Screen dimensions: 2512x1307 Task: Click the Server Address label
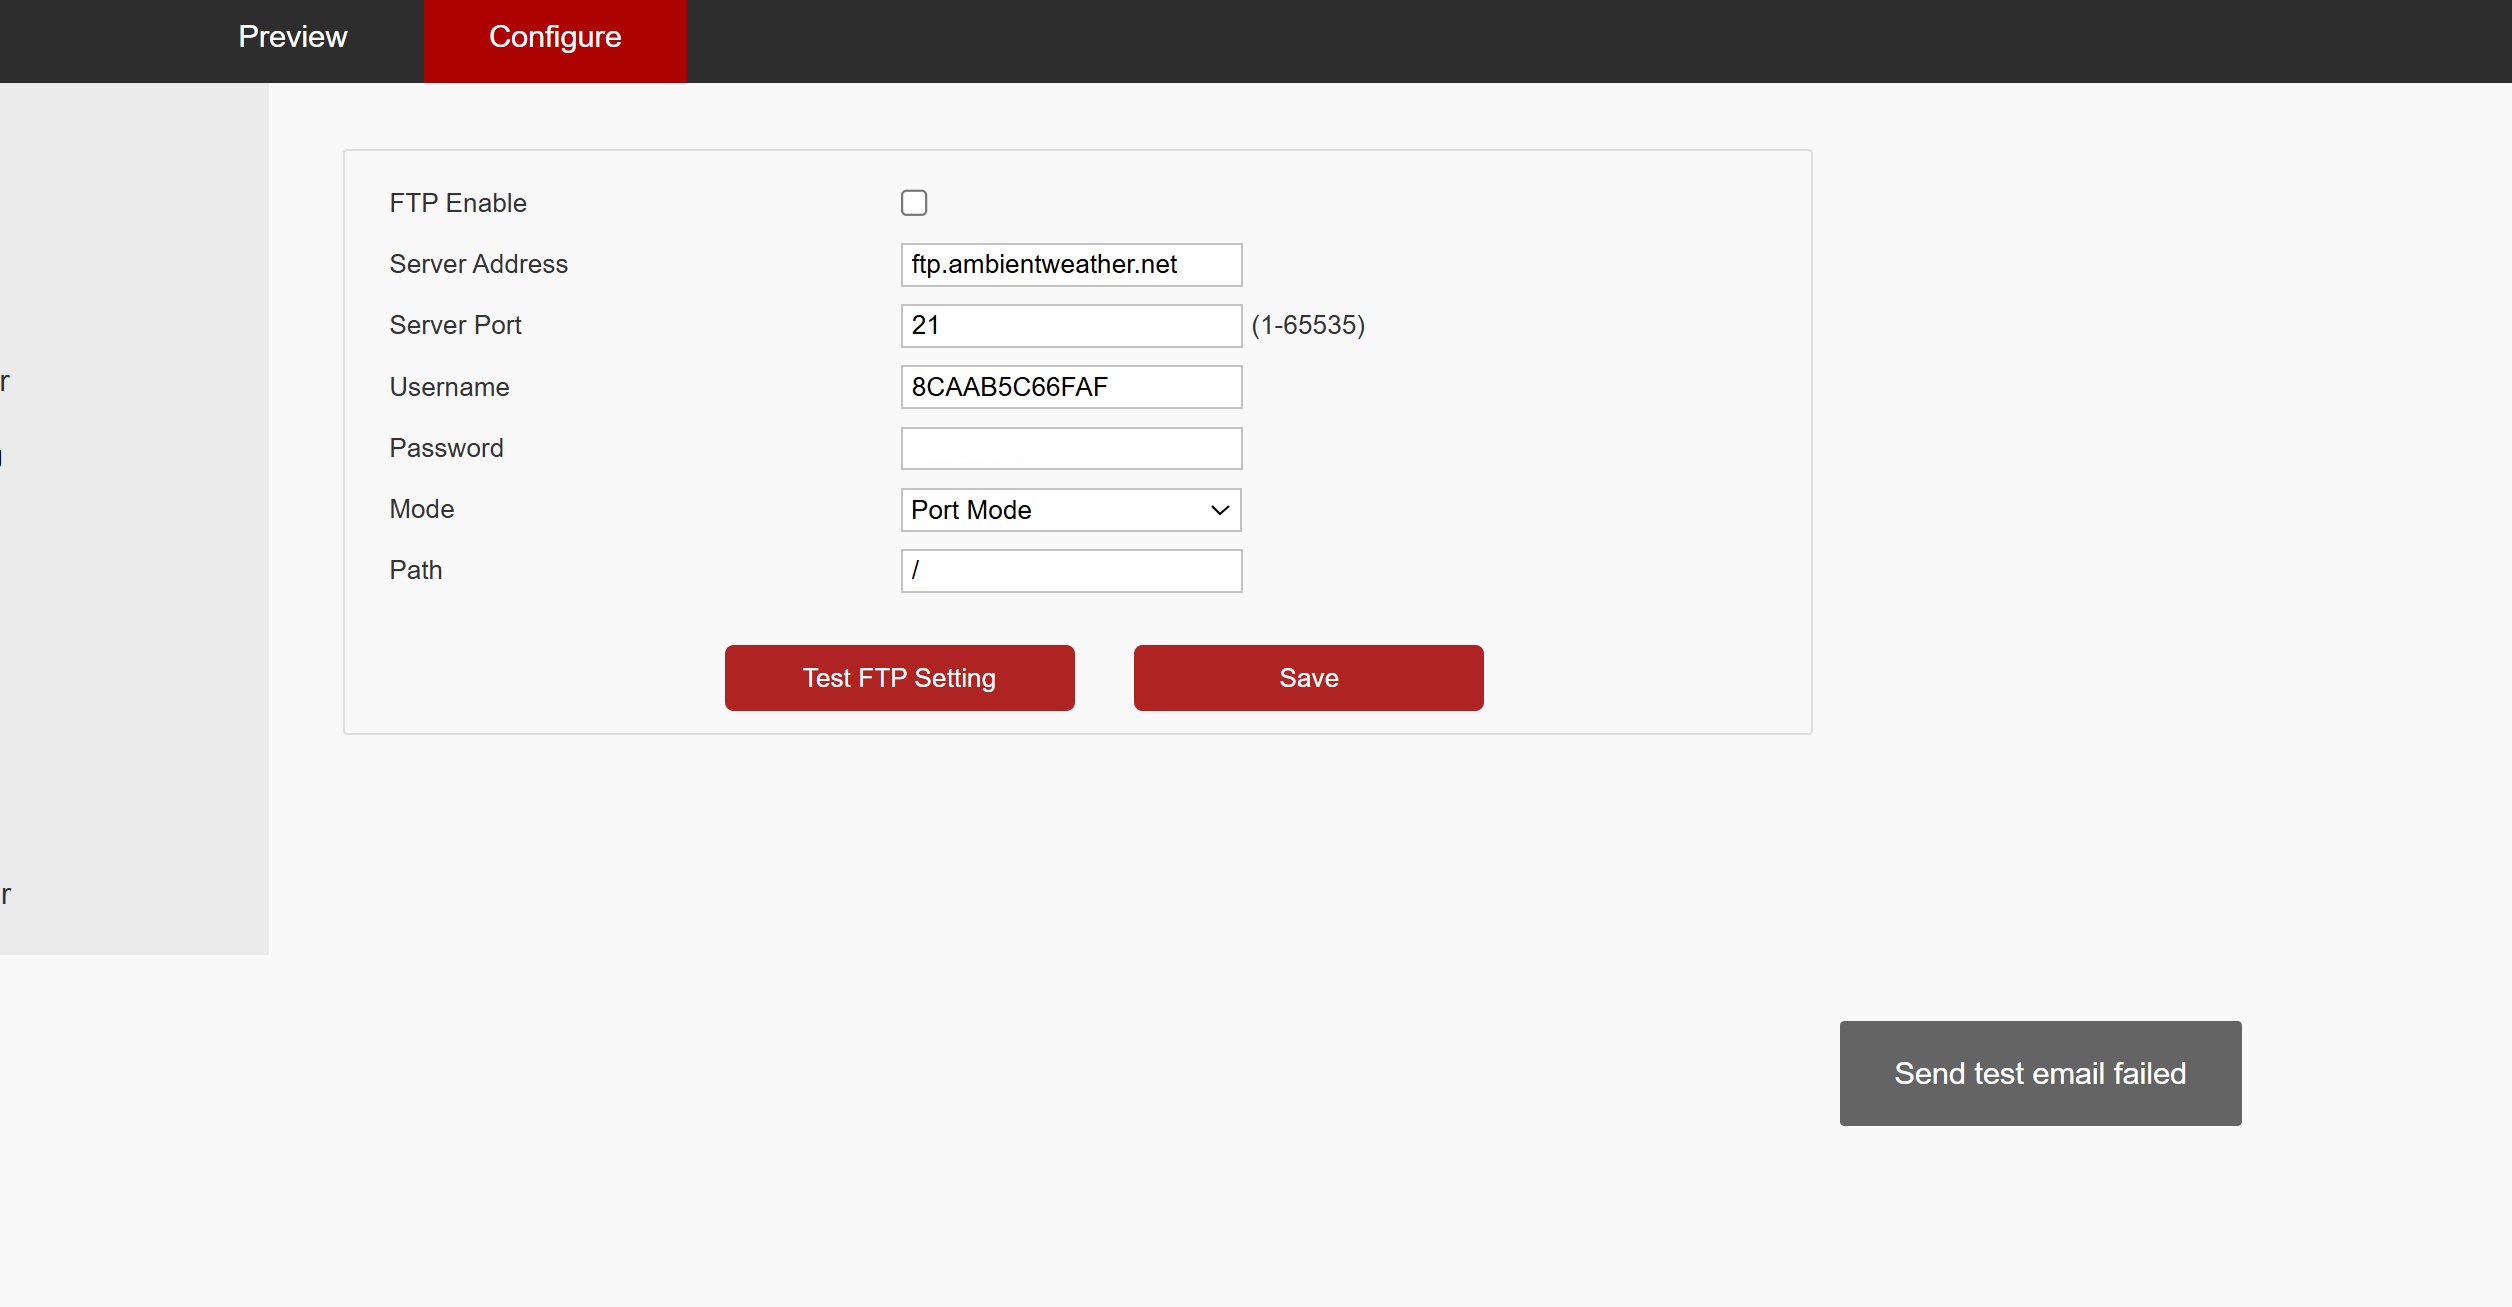click(478, 264)
